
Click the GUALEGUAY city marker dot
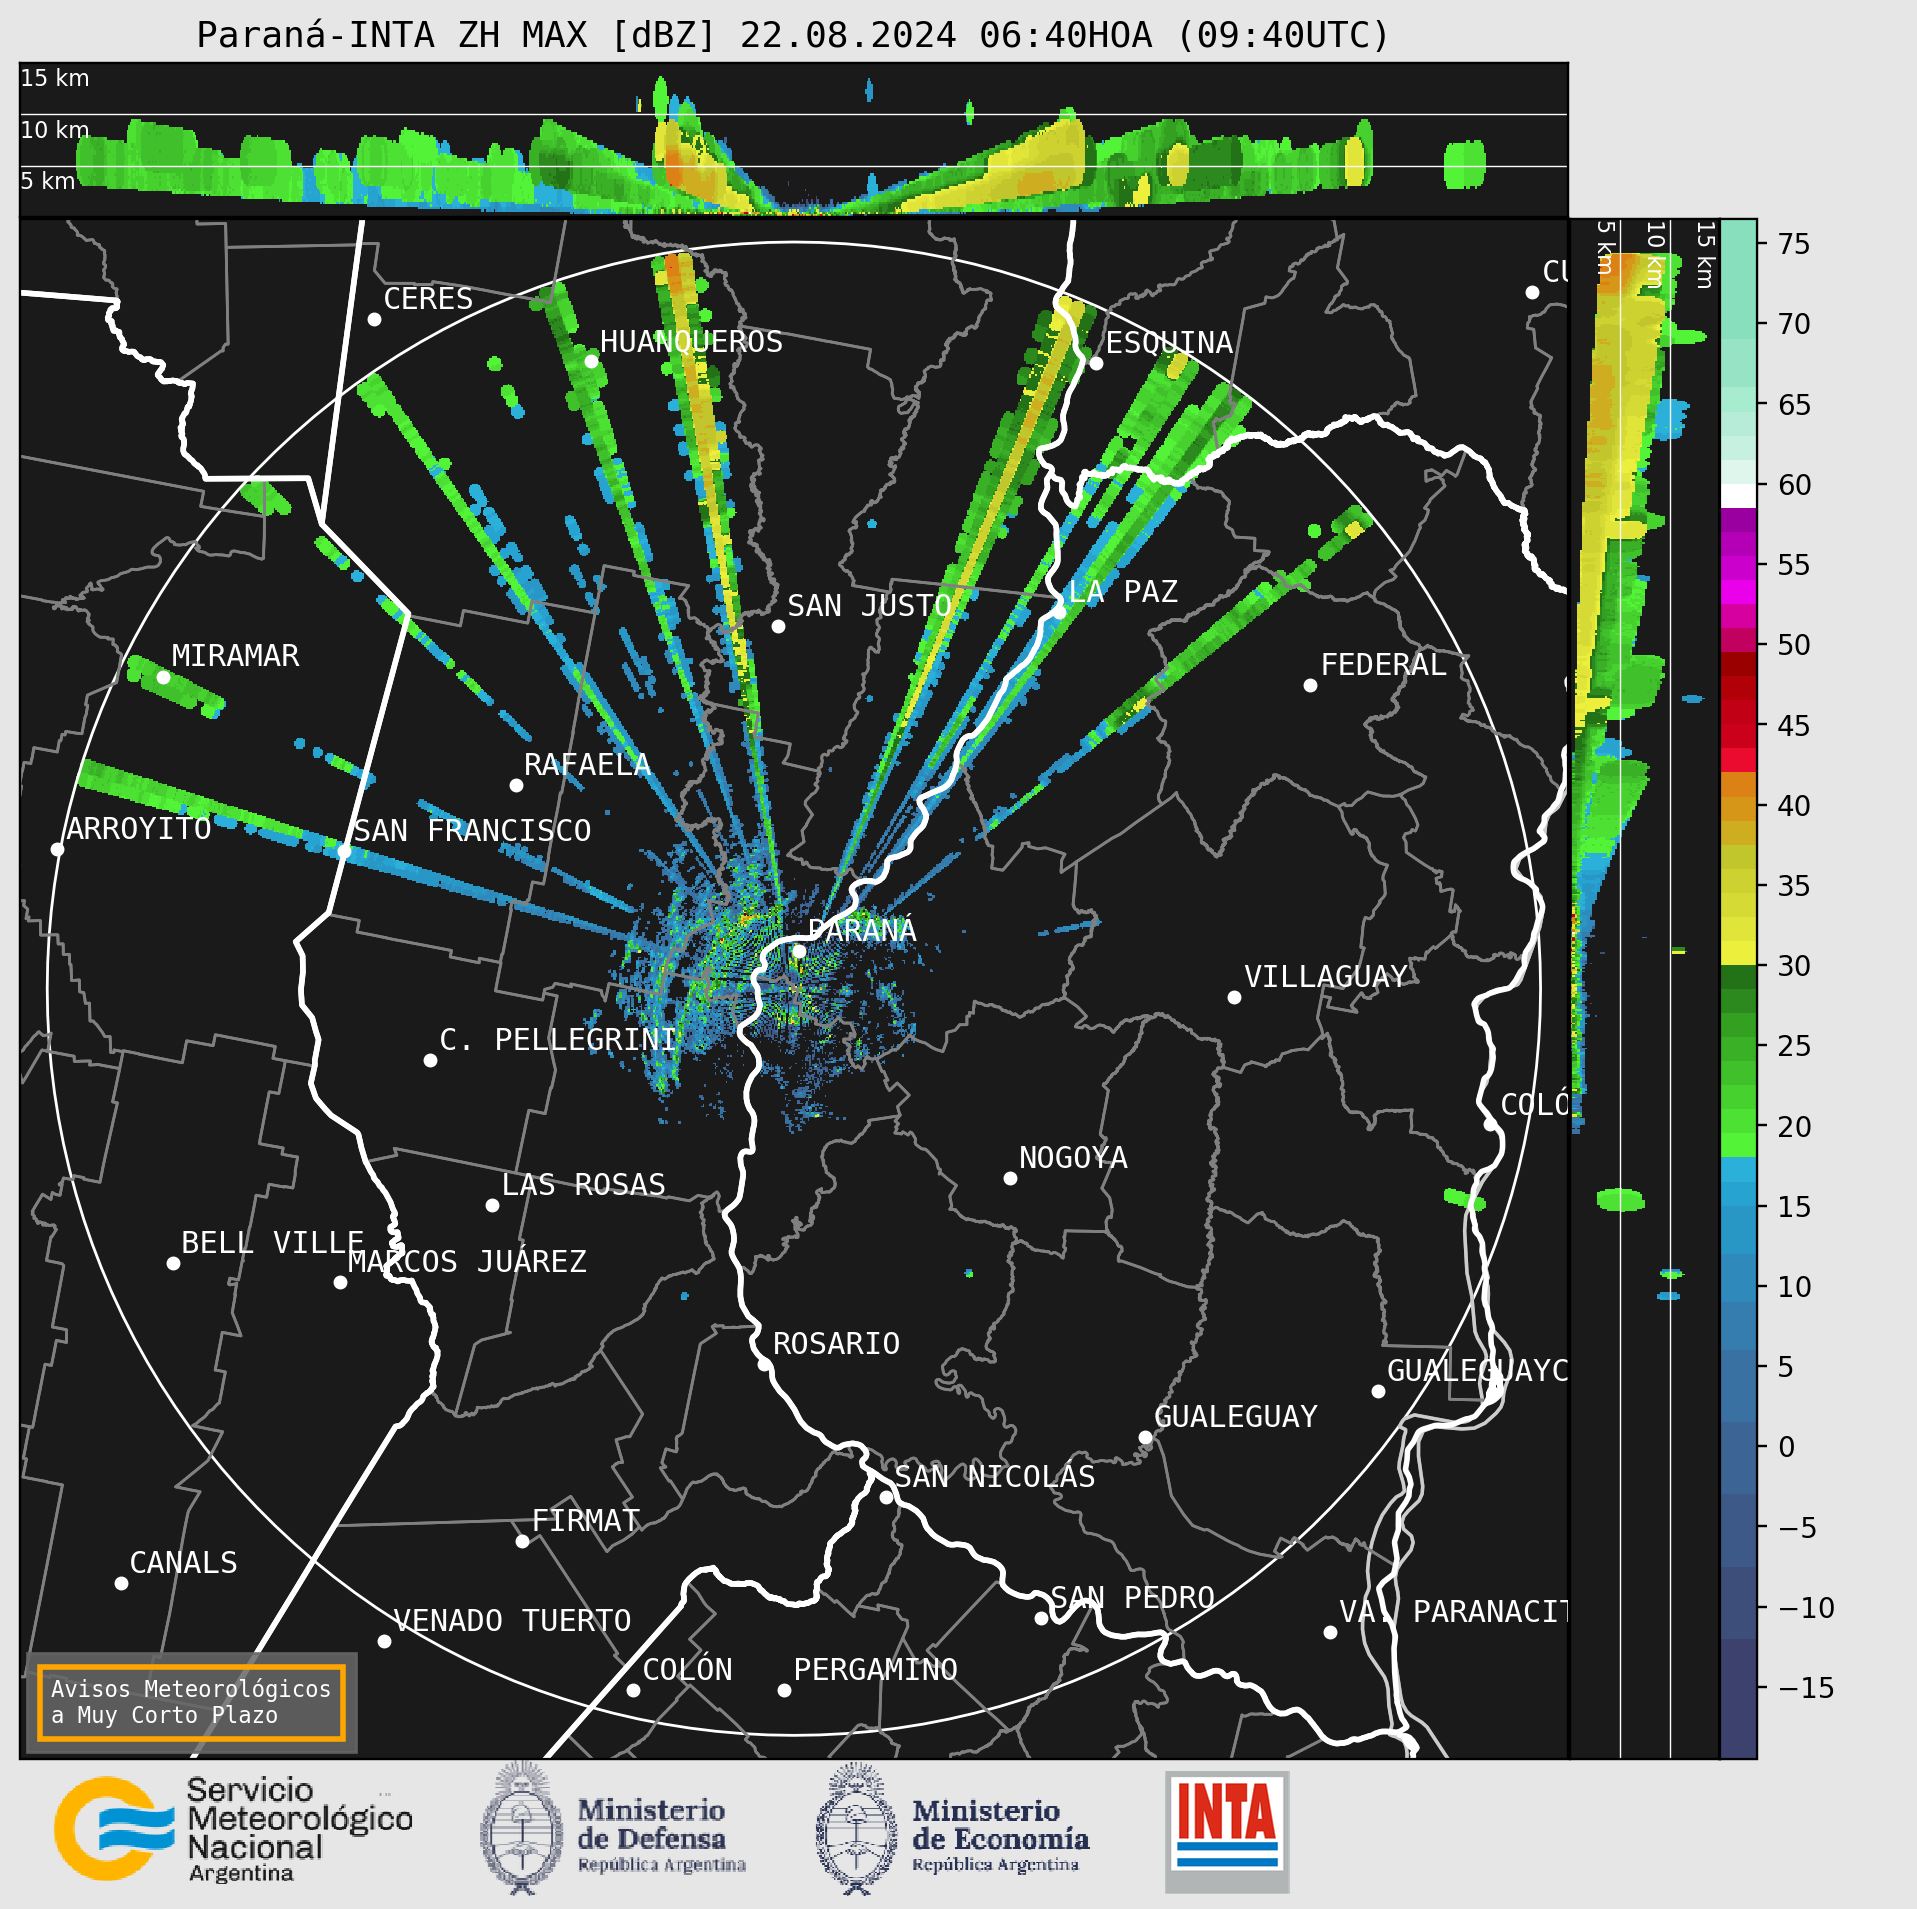coord(1145,1437)
